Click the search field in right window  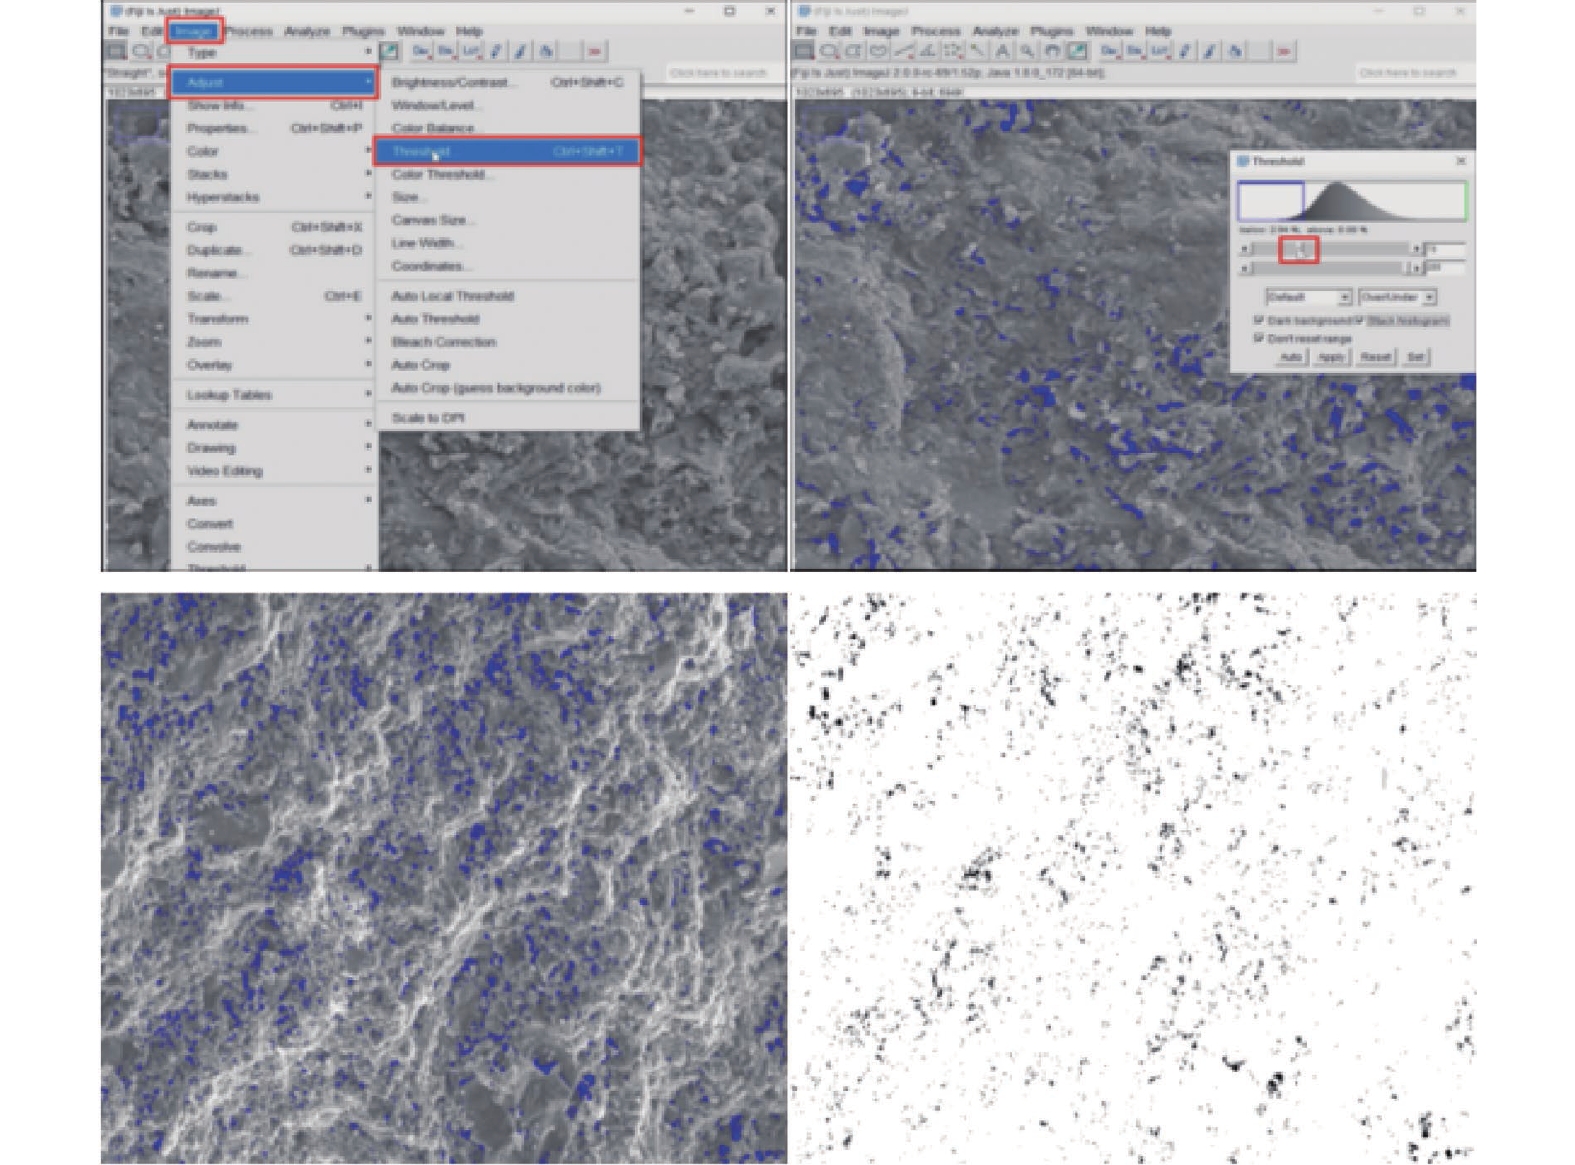click(1408, 73)
